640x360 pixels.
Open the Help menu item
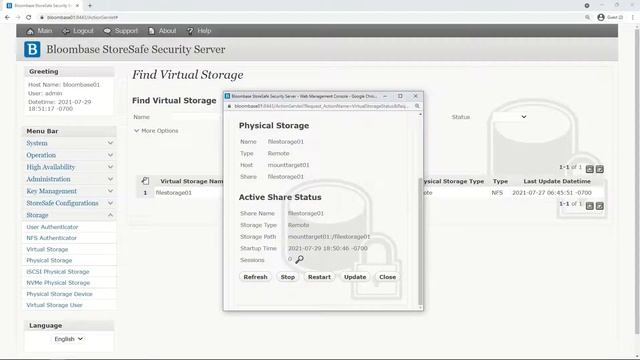point(199,31)
